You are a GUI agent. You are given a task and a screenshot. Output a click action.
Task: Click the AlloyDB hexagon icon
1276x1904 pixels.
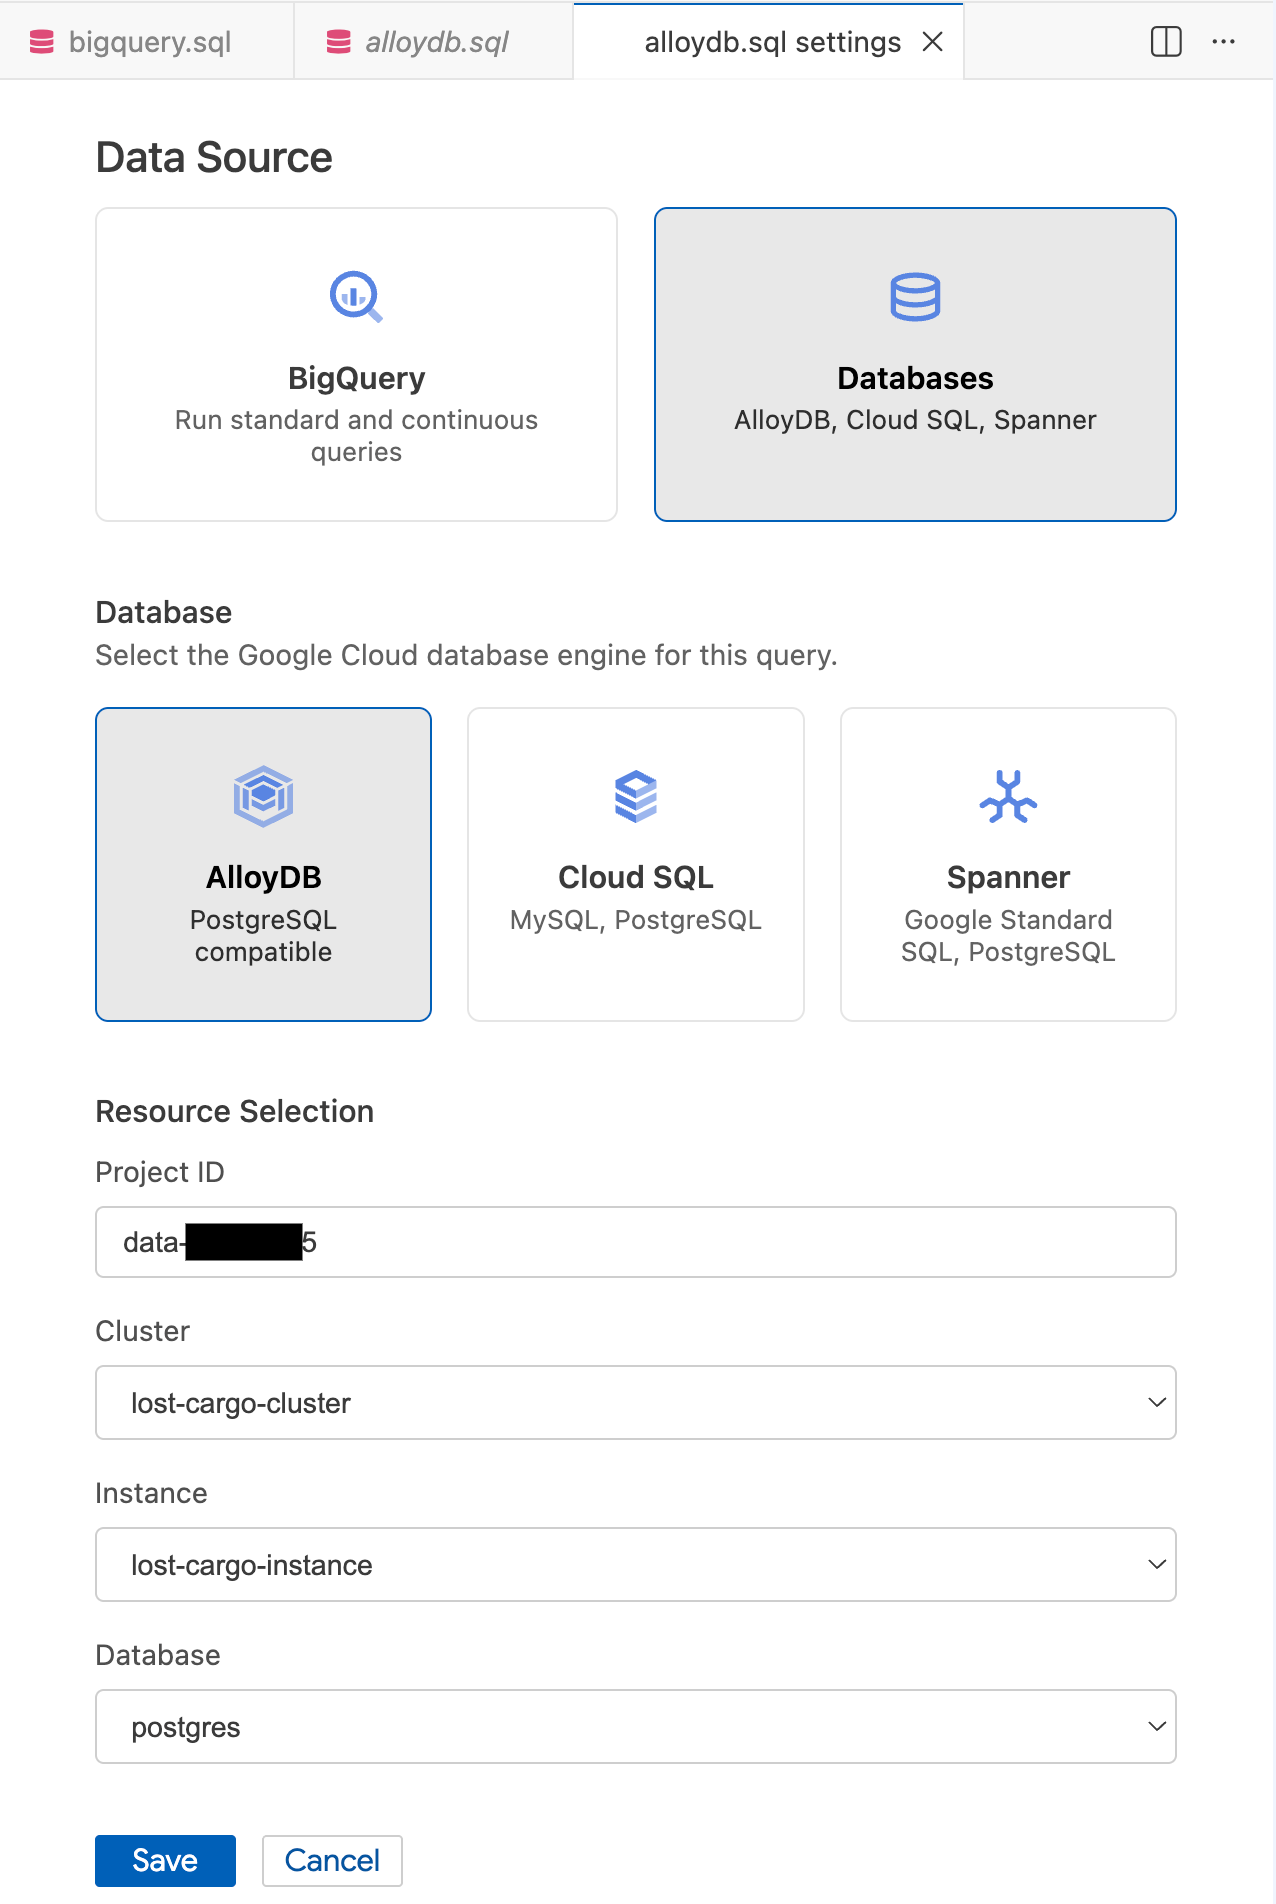(x=263, y=796)
